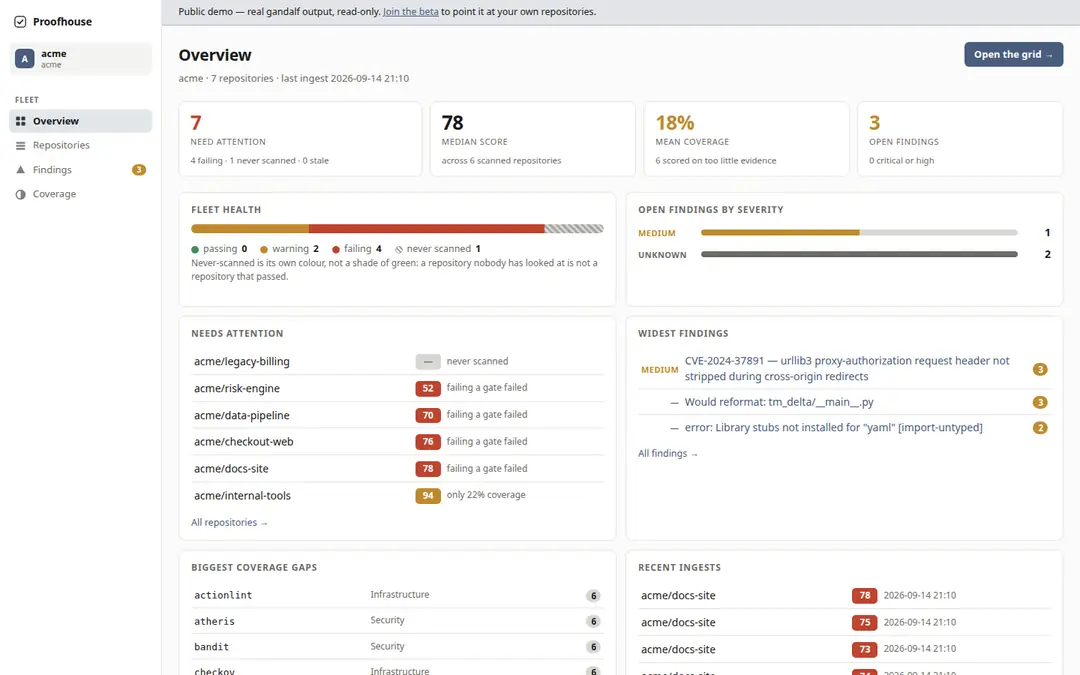1080x675 pixels.
Task: Click score badge 73 in Recent Ingests
Action: (x=864, y=649)
